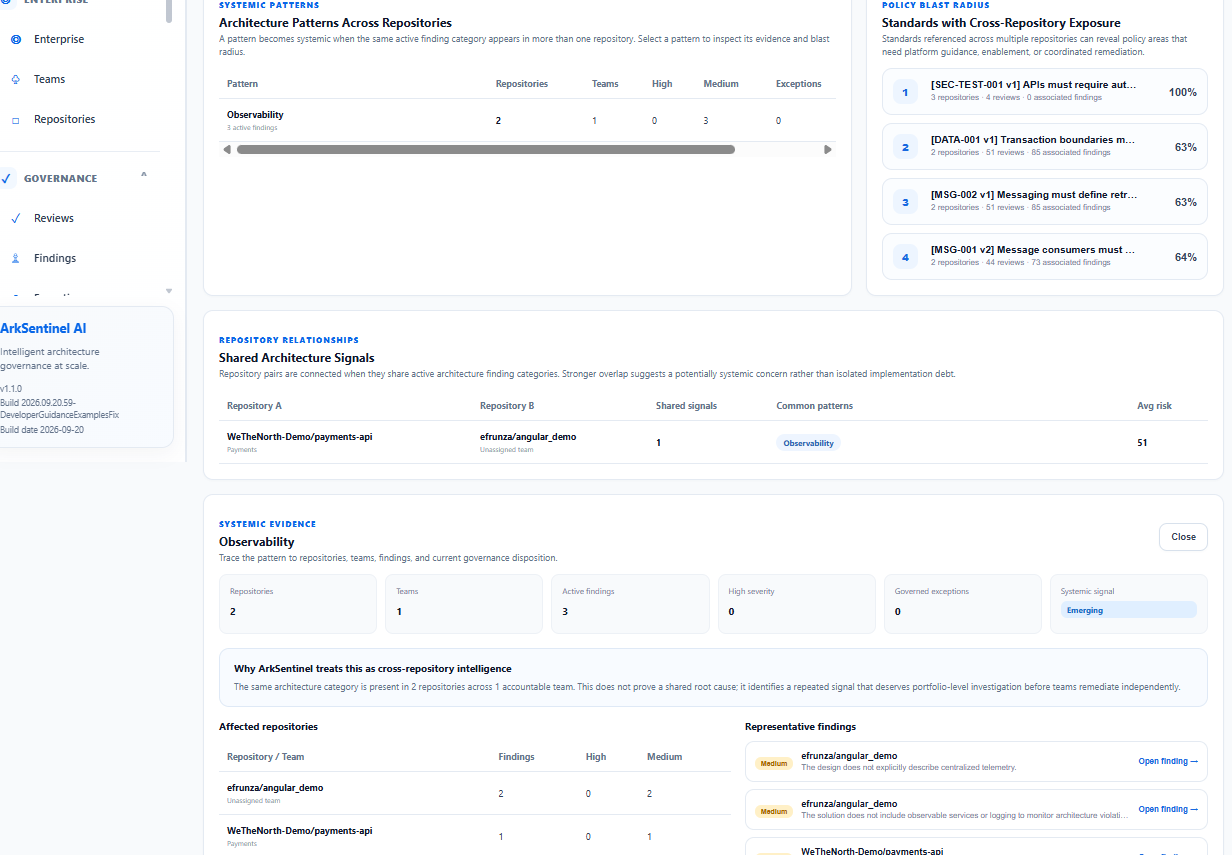The image size is (1232, 855).
Task: Click the Medium badge on the observable services finding
Action: click(774, 811)
